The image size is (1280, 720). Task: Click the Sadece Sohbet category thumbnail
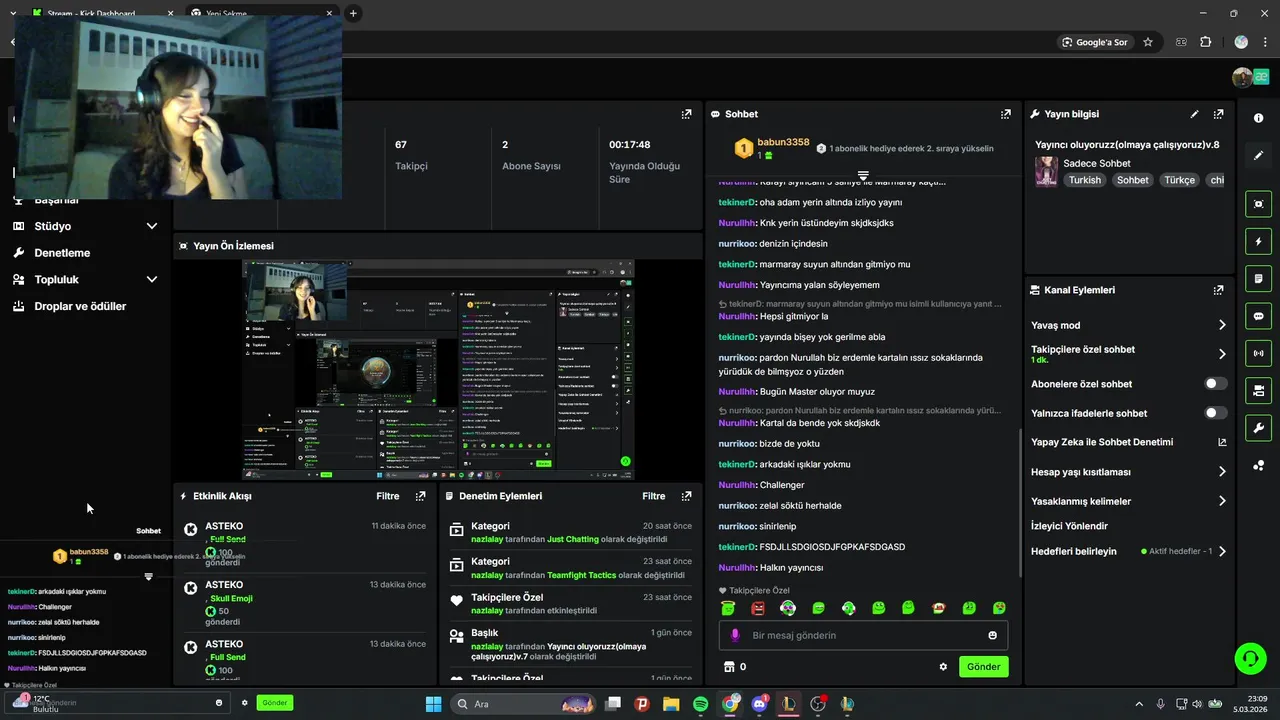tap(1046, 171)
